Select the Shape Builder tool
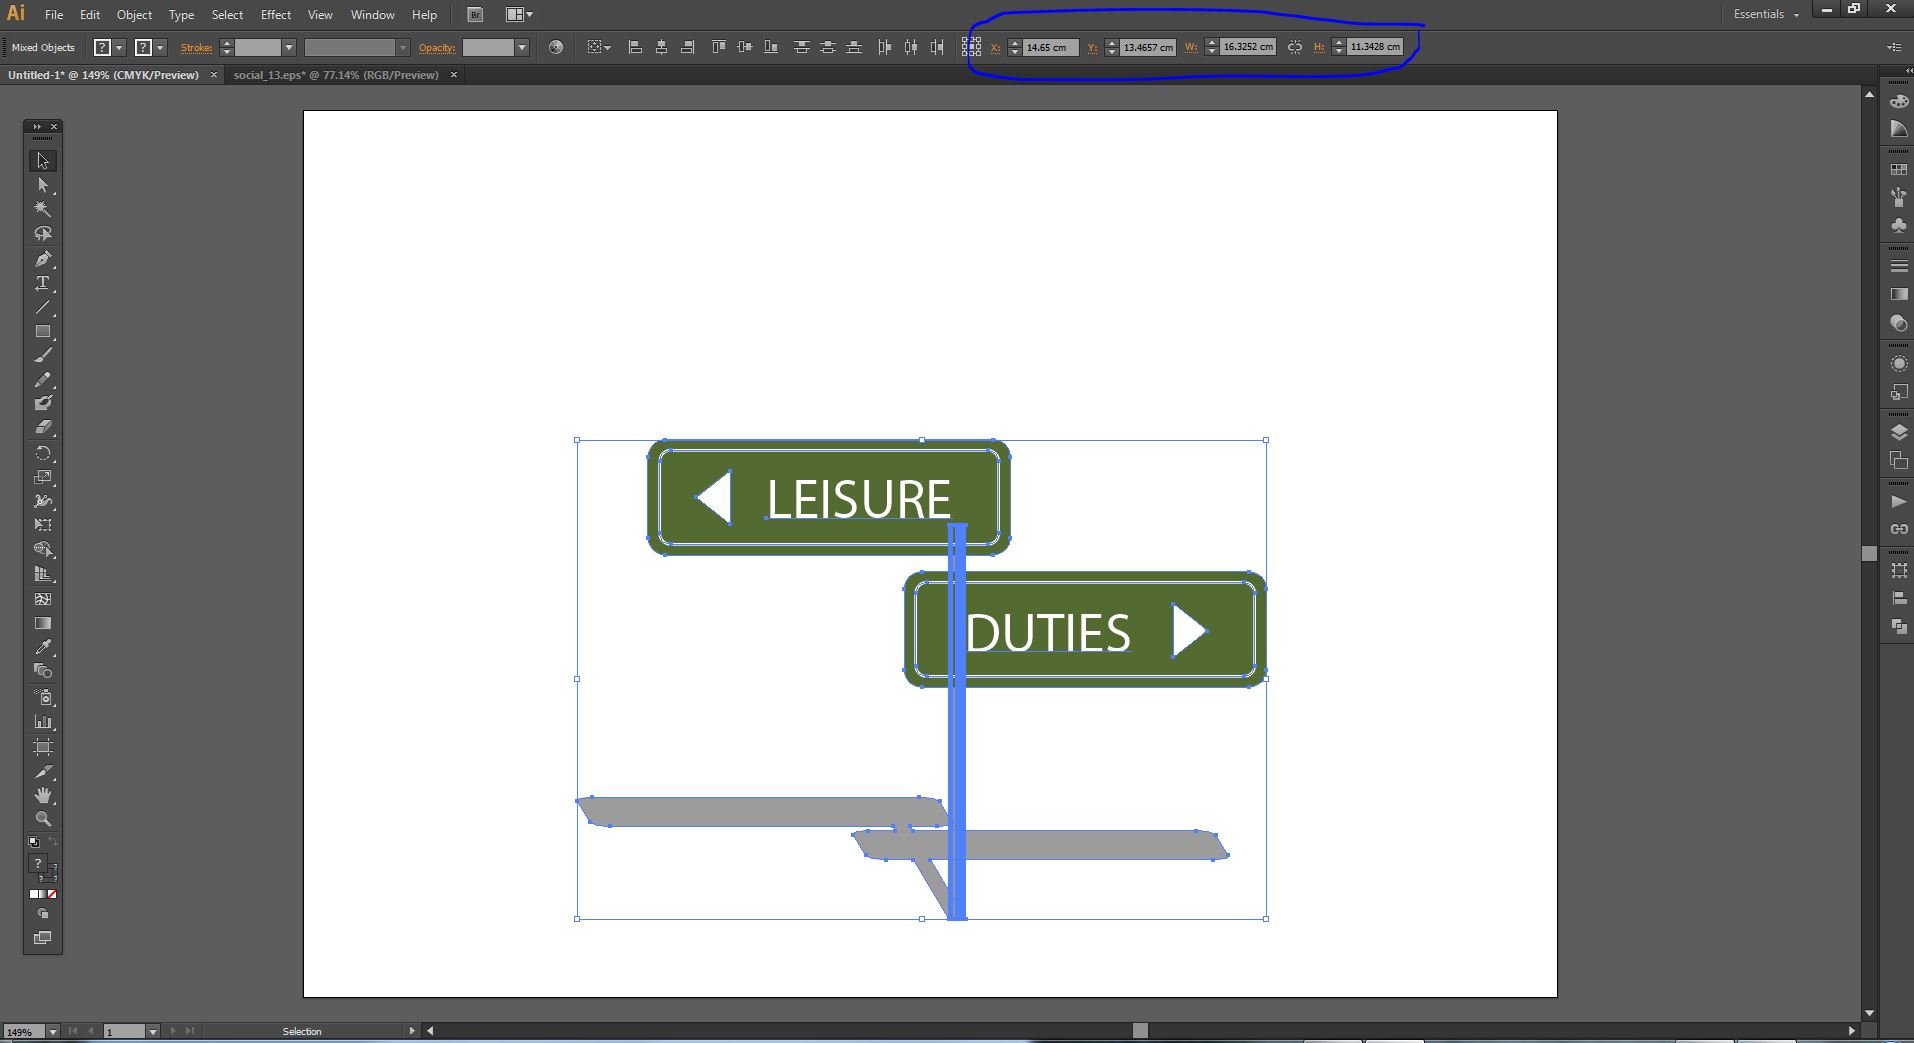 point(43,550)
